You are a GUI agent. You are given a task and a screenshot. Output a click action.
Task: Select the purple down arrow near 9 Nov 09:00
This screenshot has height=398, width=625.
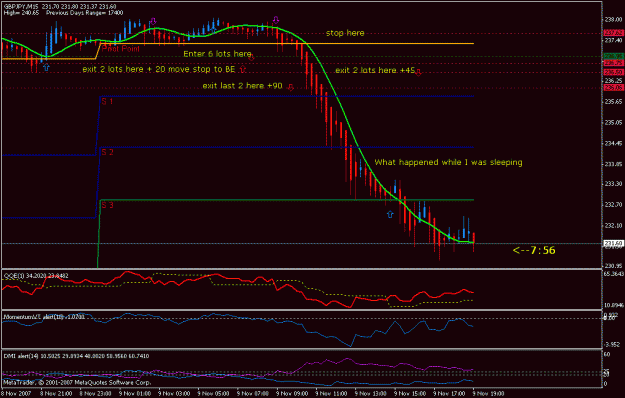276,20
